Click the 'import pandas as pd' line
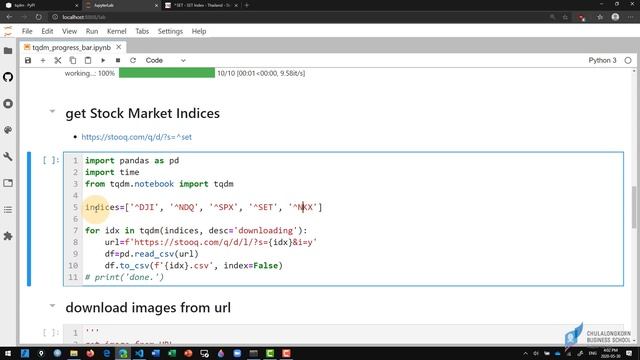This screenshot has height=360, width=640. click(132, 160)
